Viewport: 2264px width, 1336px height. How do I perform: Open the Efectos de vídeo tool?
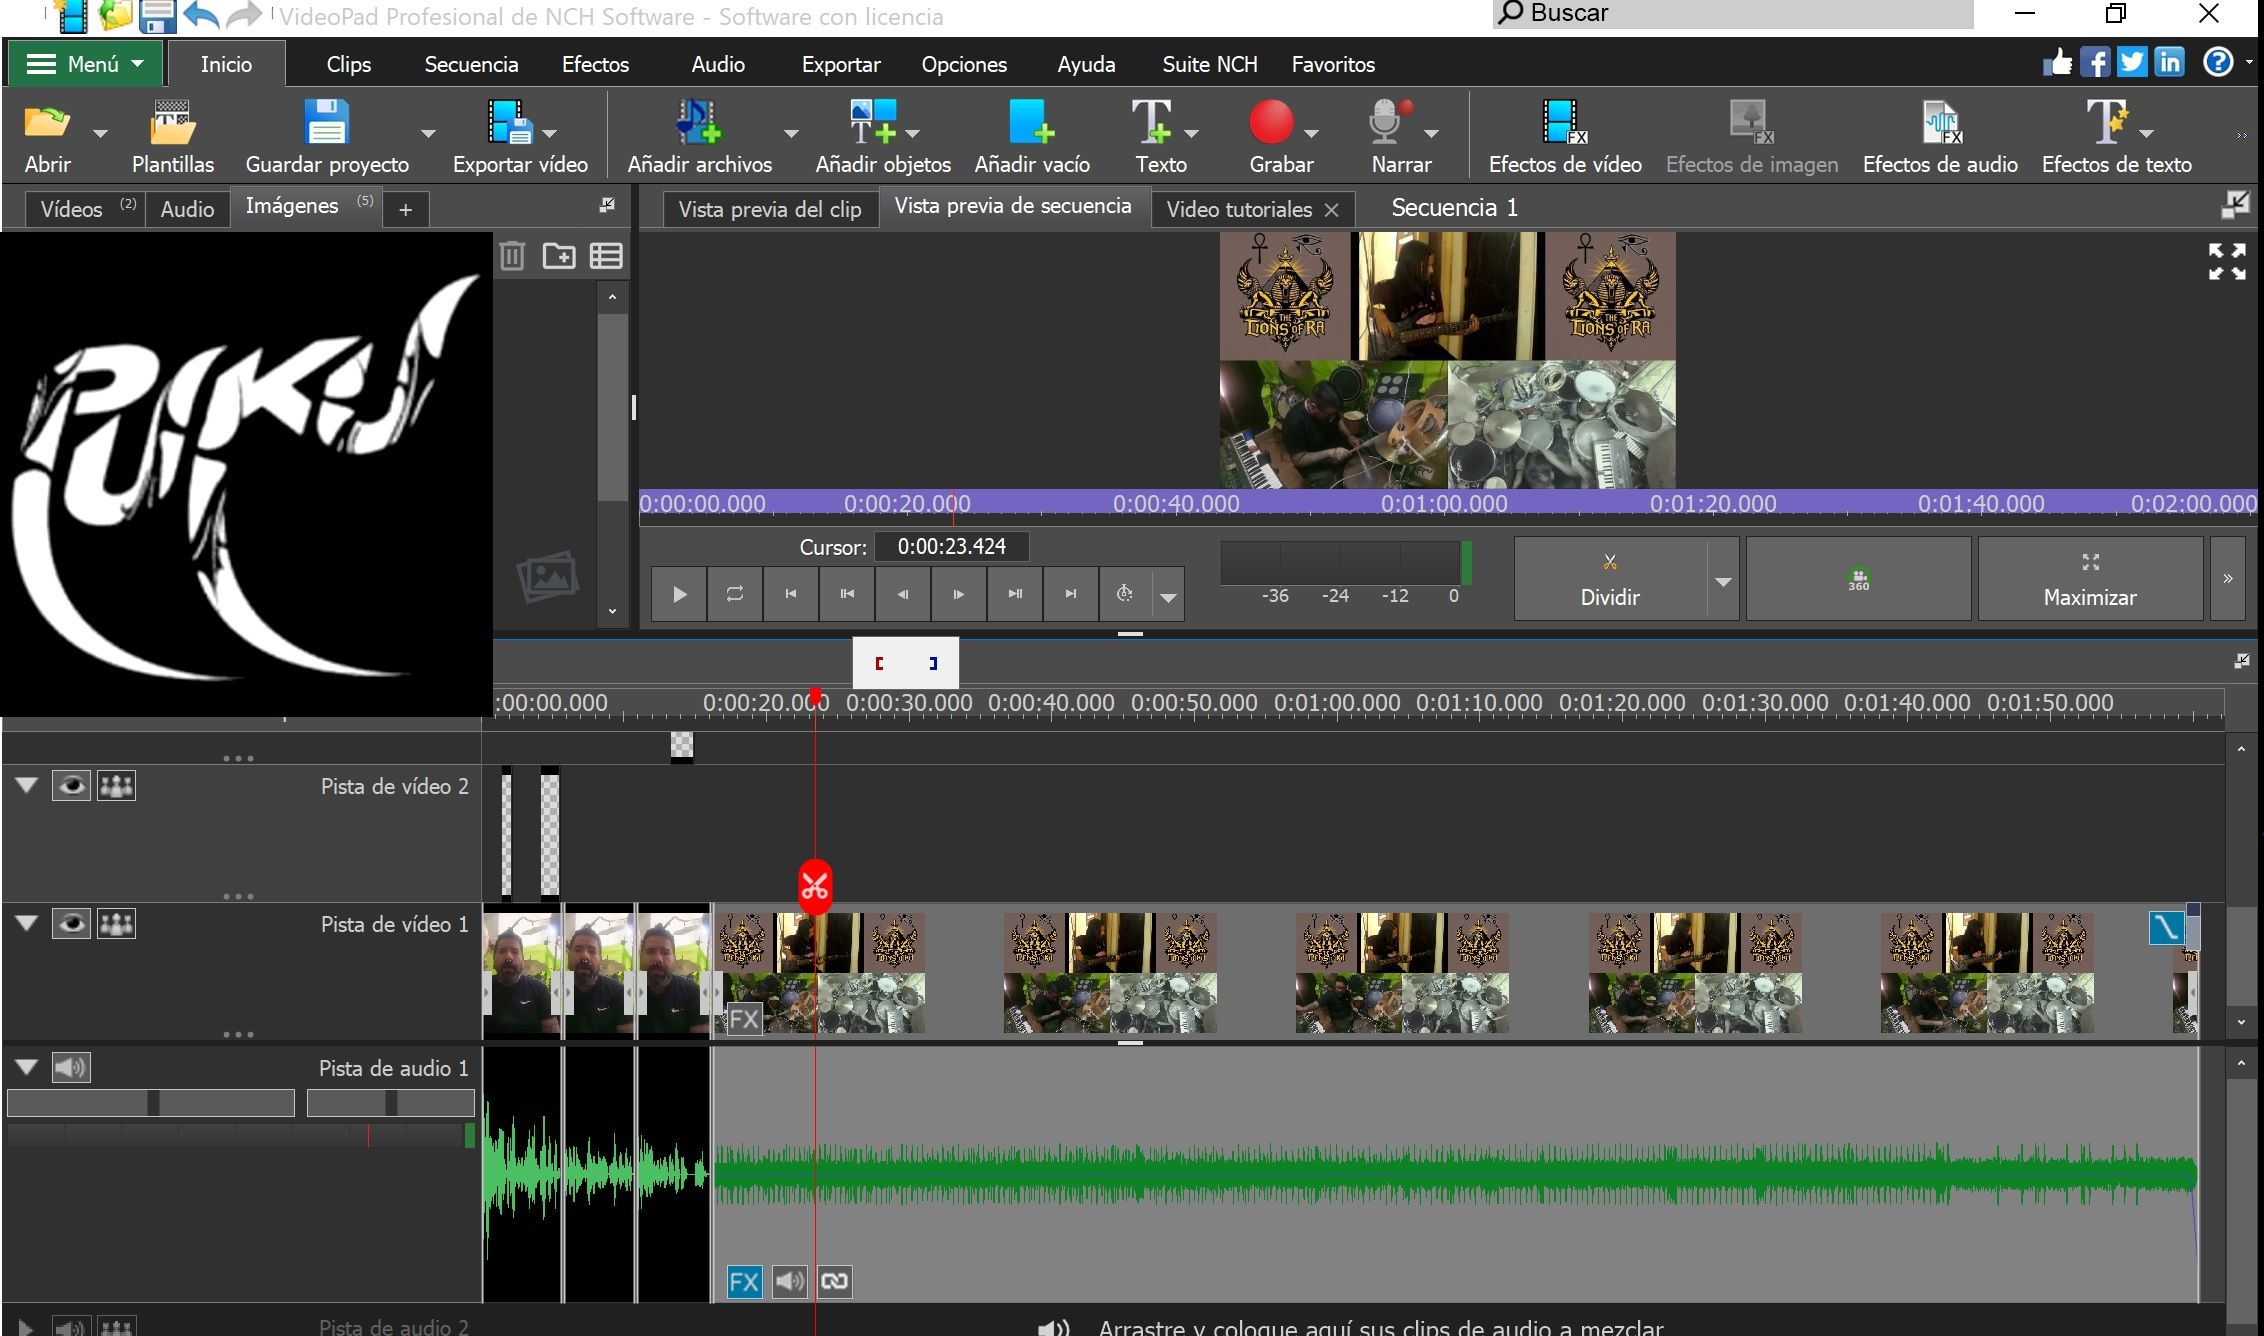point(1564,136)
